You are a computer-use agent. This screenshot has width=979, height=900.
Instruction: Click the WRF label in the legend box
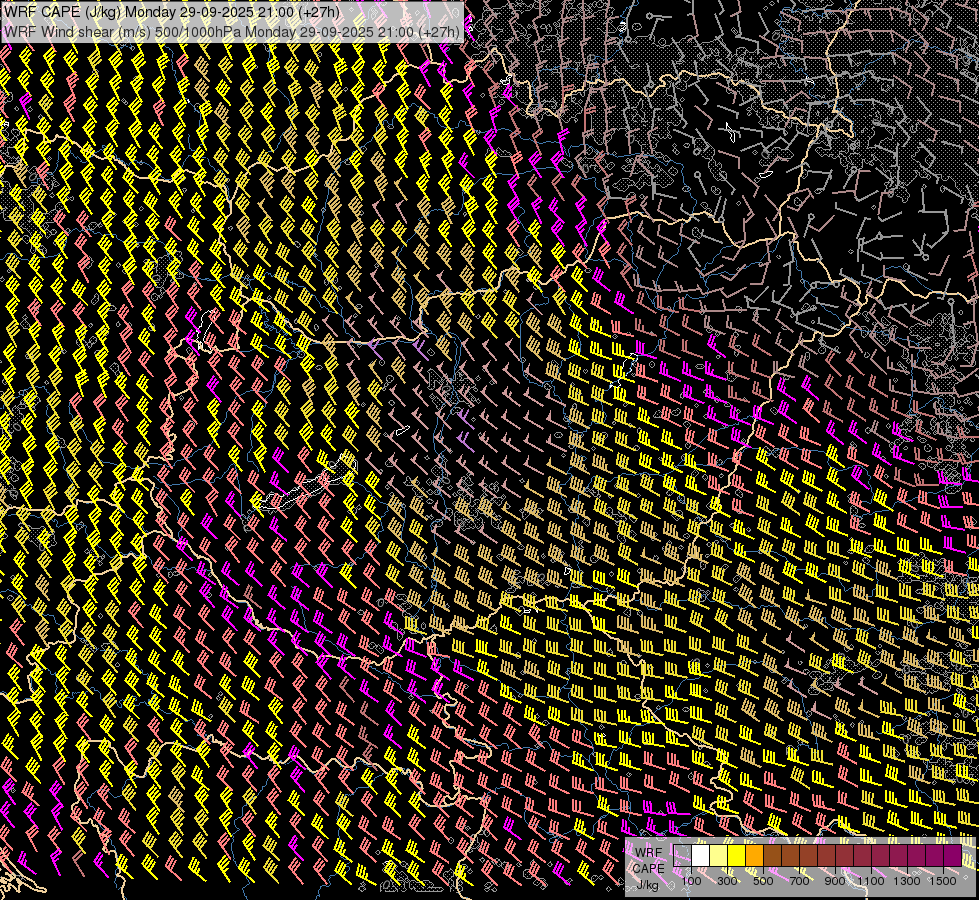pyautogui.click(x=649, y=851)
